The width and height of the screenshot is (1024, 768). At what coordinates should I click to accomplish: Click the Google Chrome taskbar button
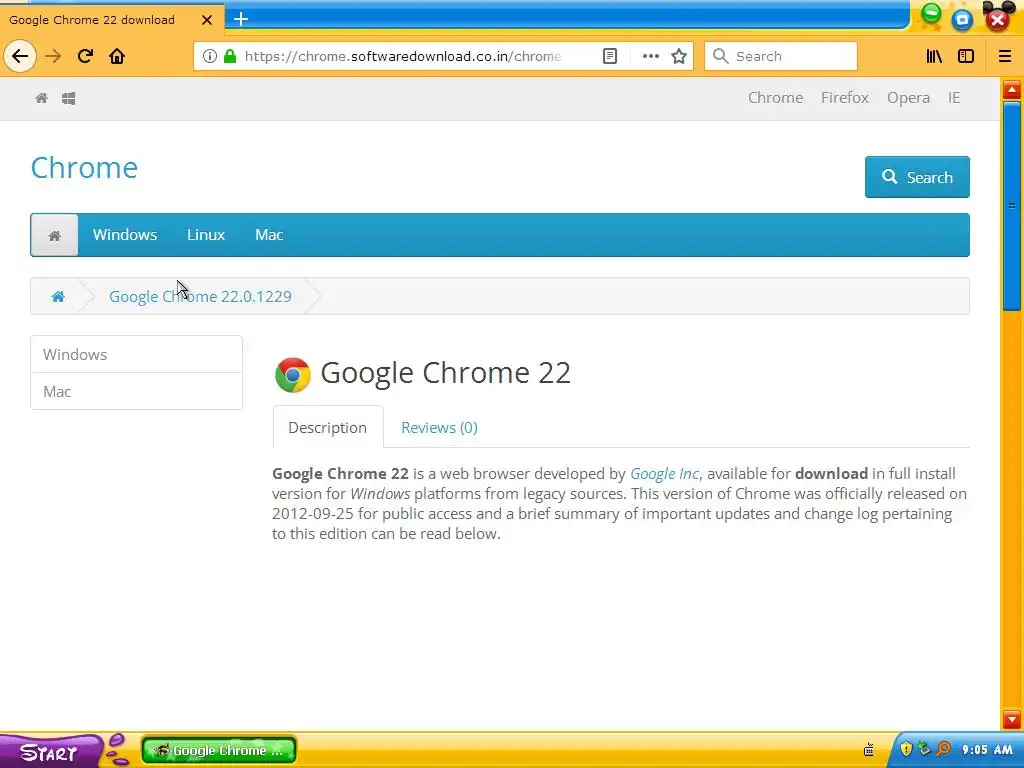tap(219, 750)
